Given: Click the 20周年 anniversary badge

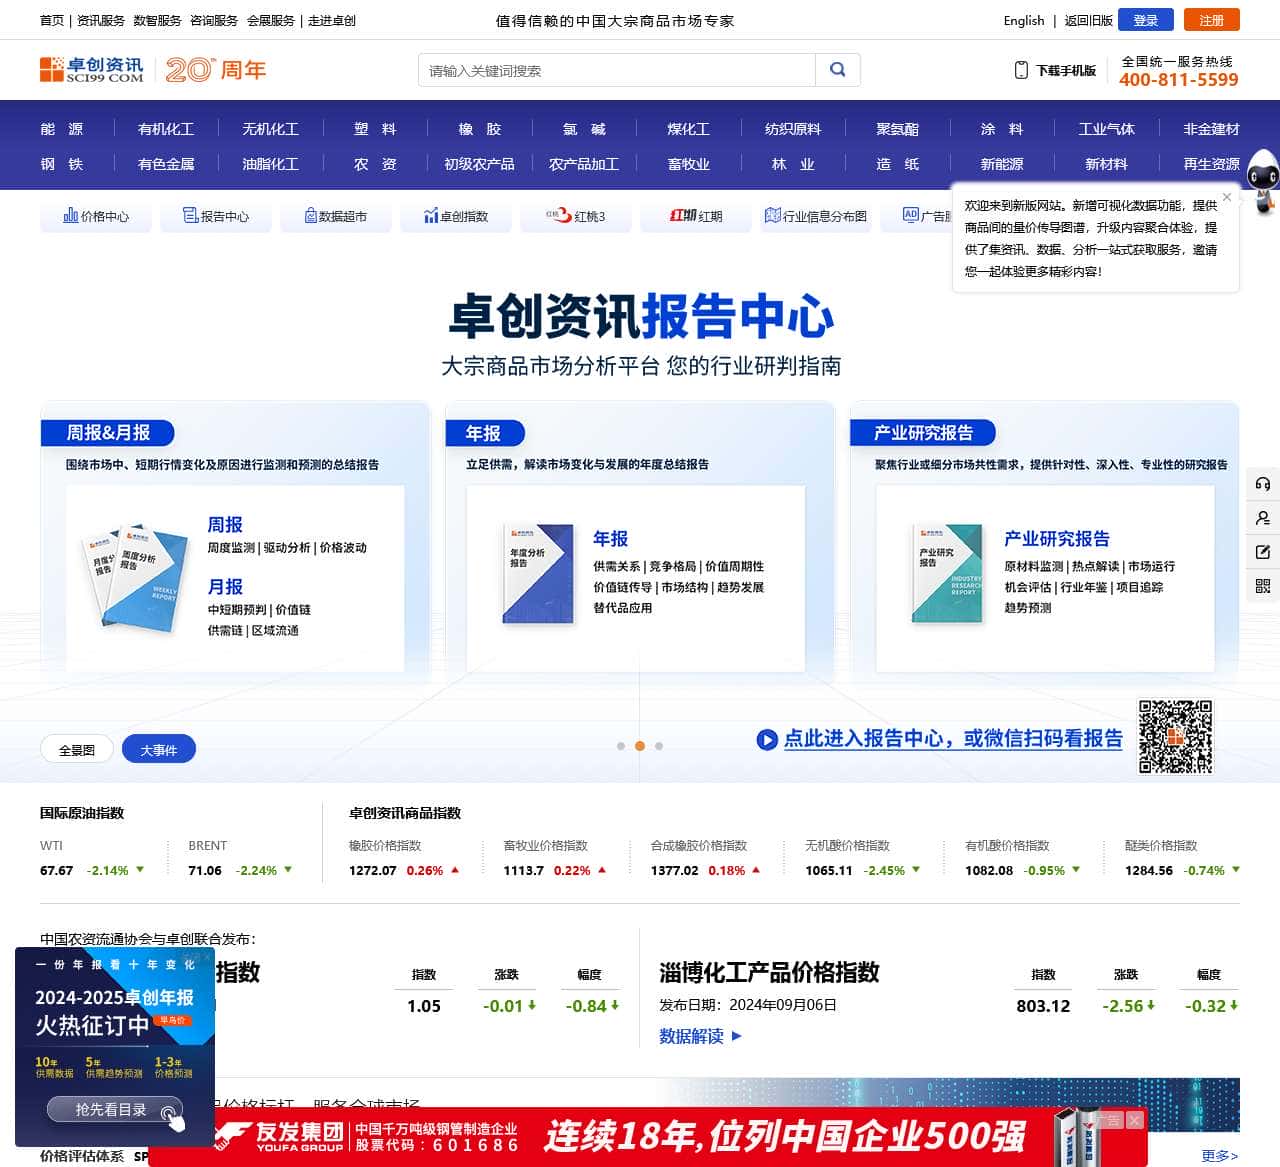Looking at the screenshot, I should pyautogui.click(x=216, y=70).
